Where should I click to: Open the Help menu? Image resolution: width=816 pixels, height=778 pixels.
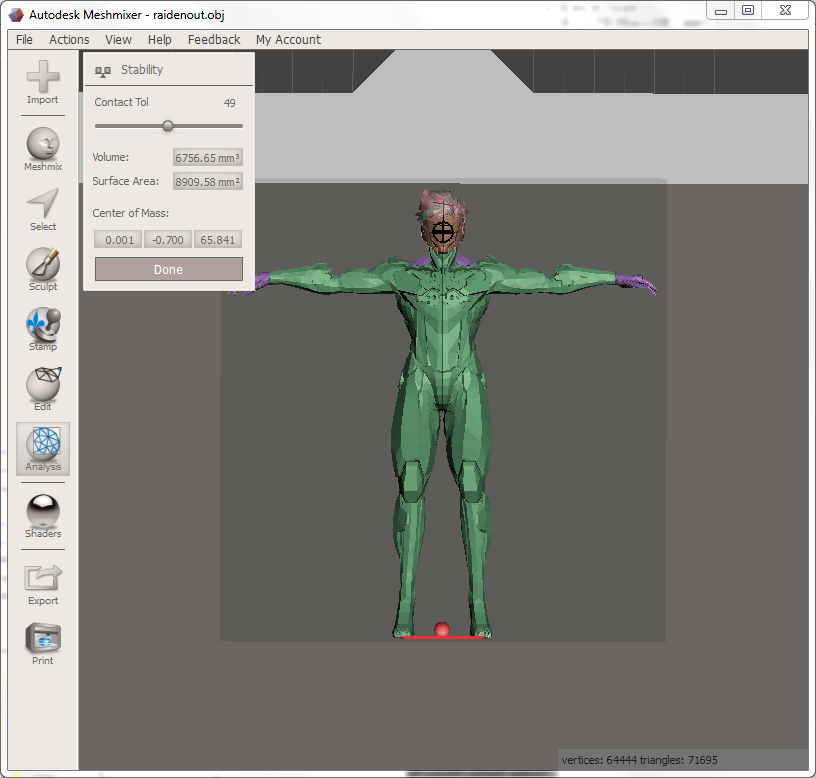[159, 40]
